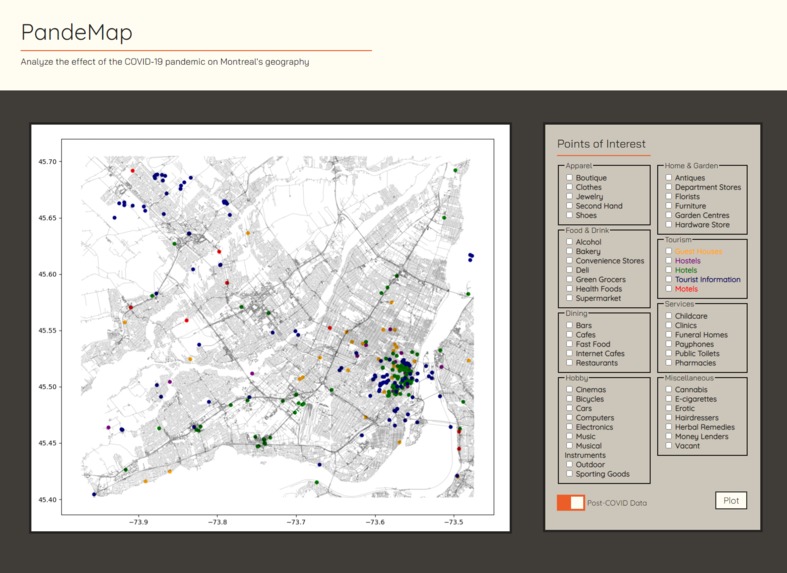Check the Shoes checkbox

tap(569, 215)
